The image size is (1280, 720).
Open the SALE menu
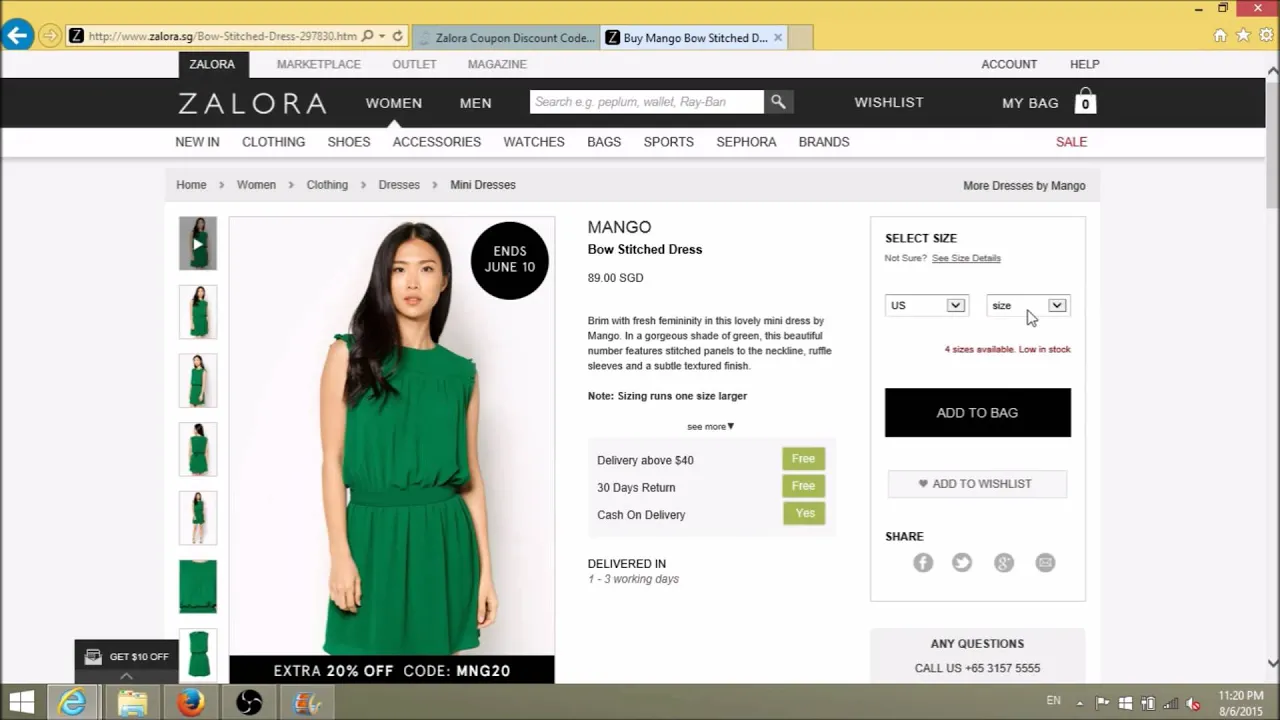(x=1071, y=142)
